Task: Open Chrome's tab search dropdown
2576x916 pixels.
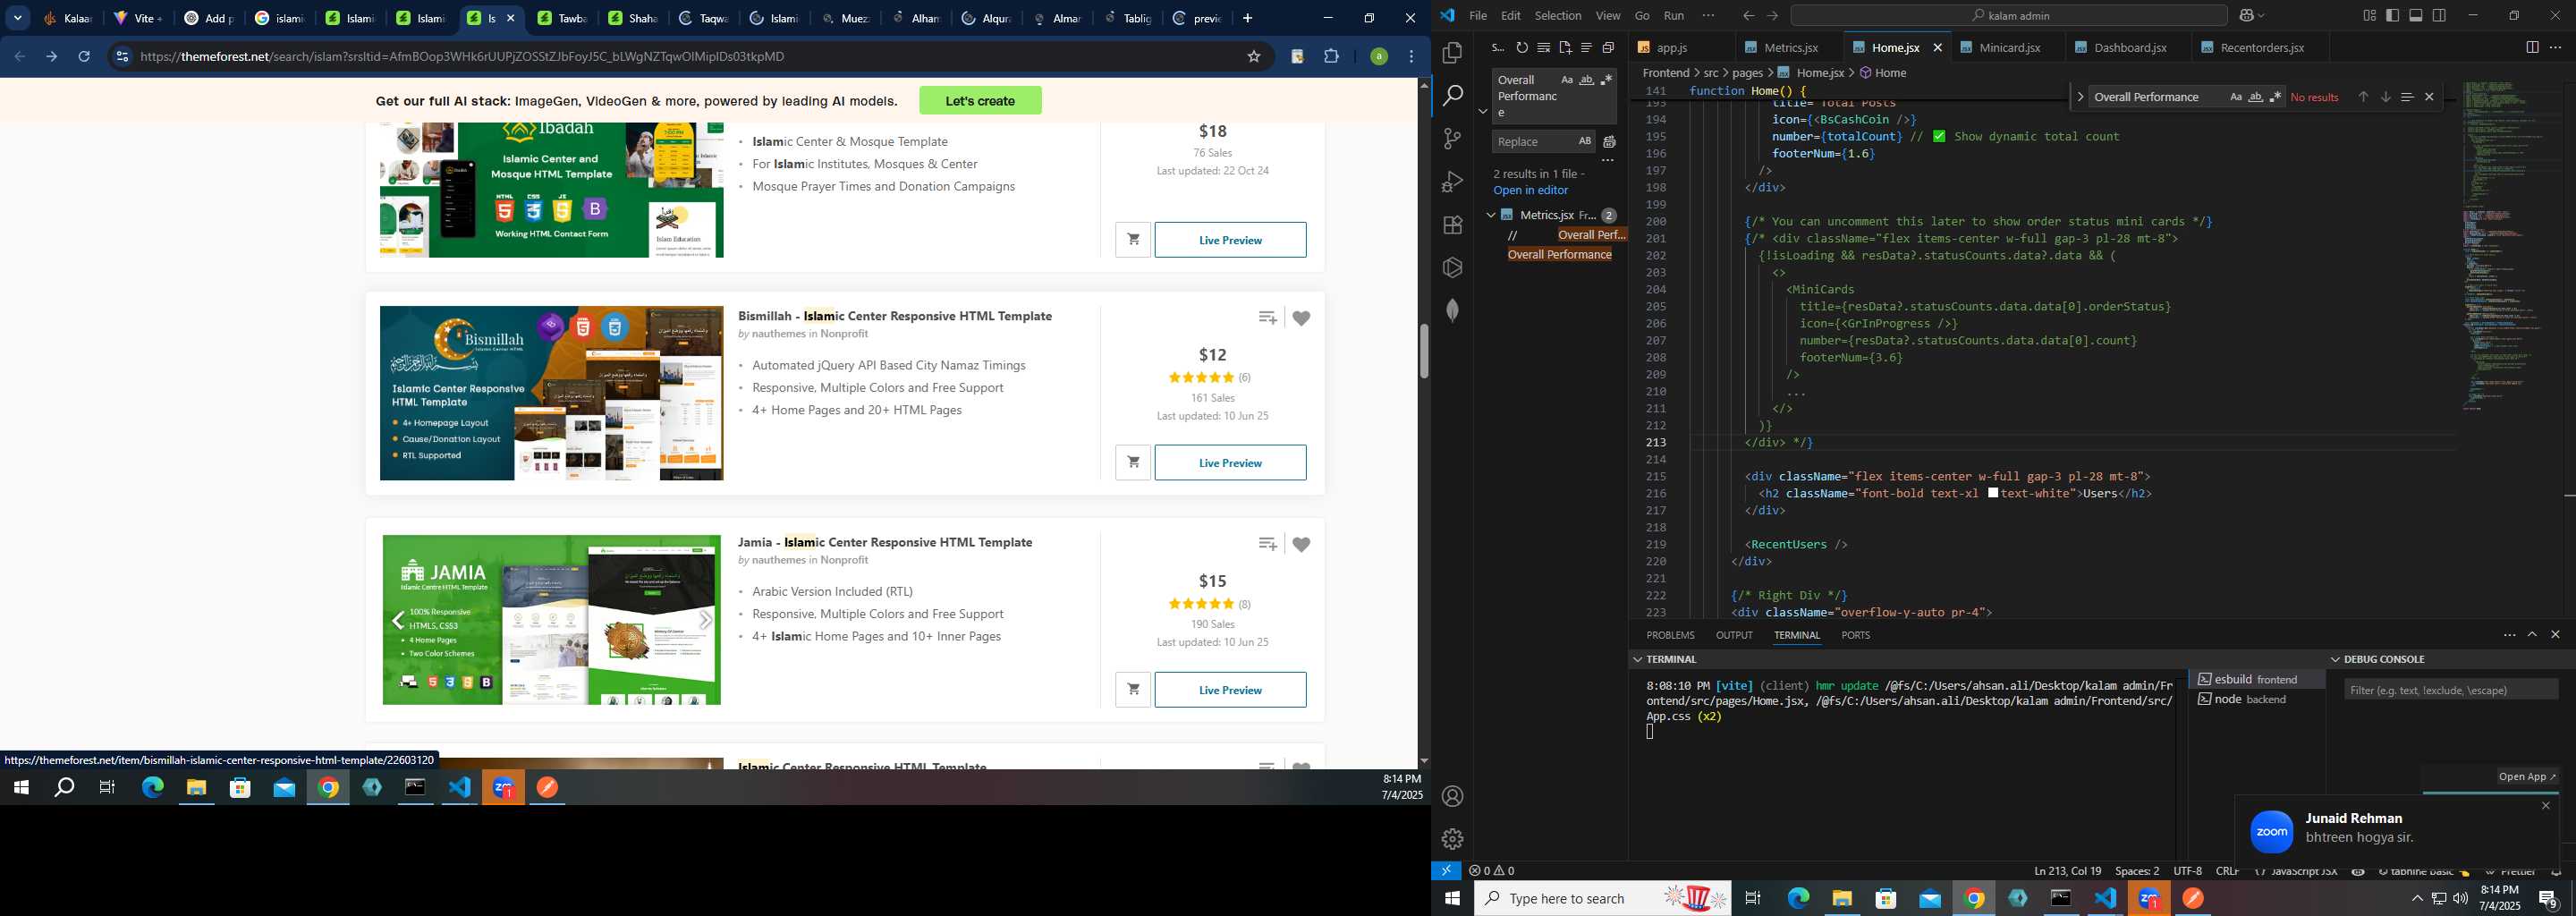Action: [x=18, y=18]
